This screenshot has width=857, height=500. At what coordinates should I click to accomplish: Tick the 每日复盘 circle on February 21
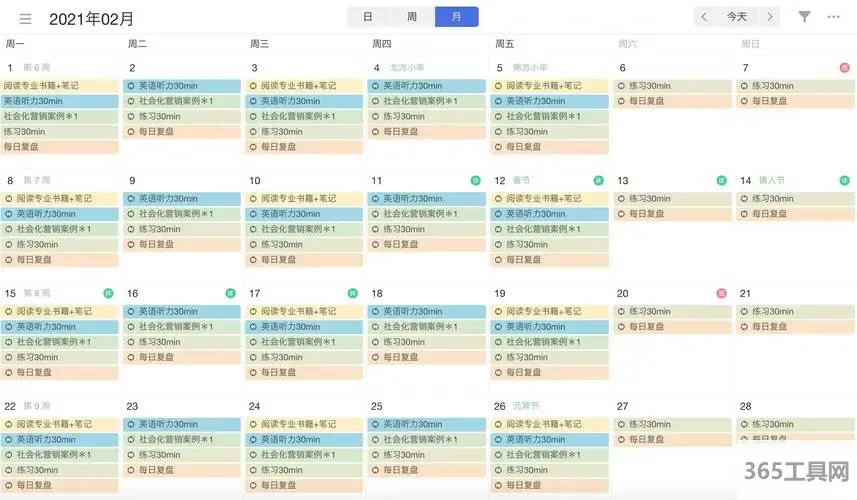(744, 327)
